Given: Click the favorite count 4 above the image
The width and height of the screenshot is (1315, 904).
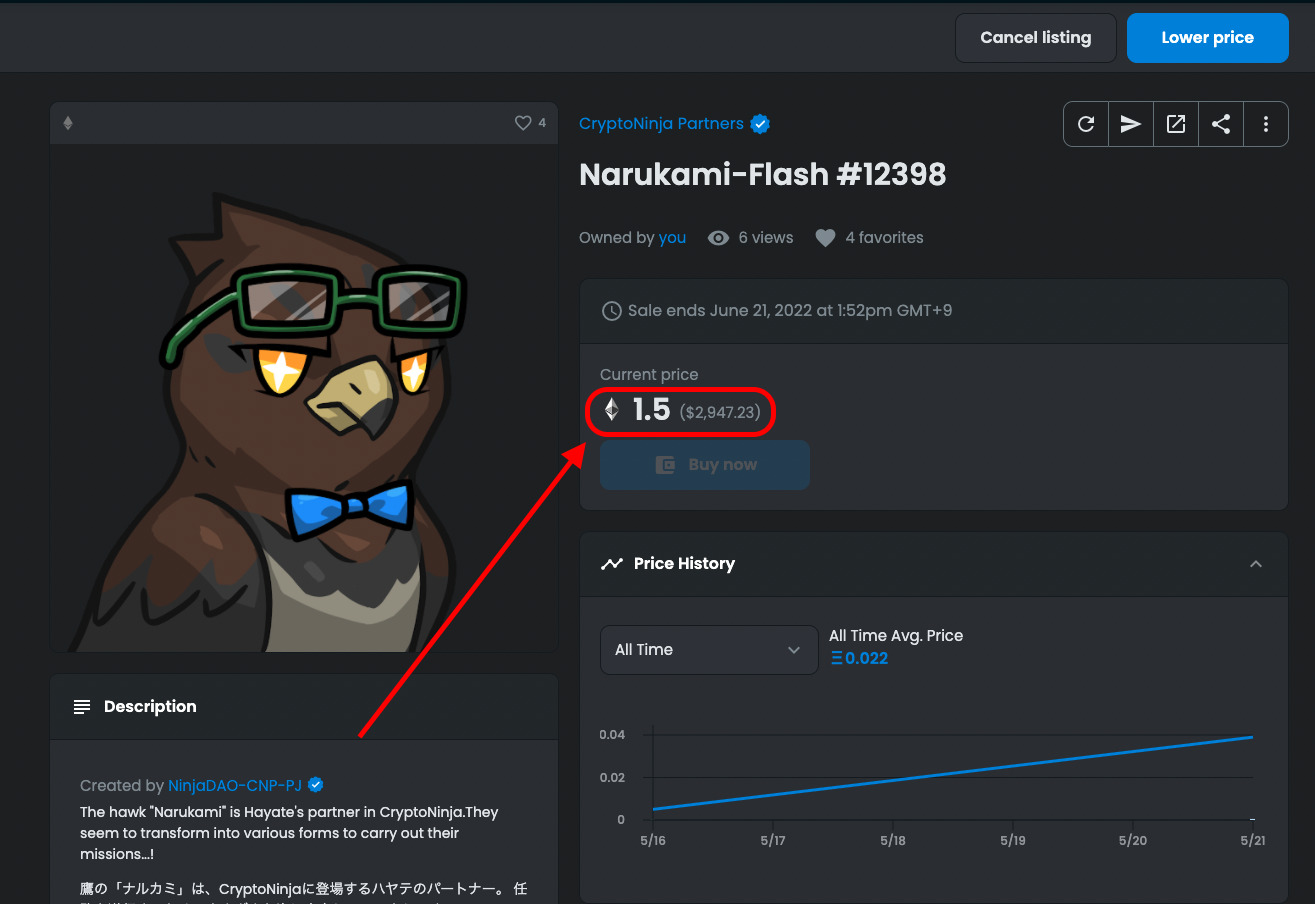Looking at the screenshot, I should pos(542,123).
